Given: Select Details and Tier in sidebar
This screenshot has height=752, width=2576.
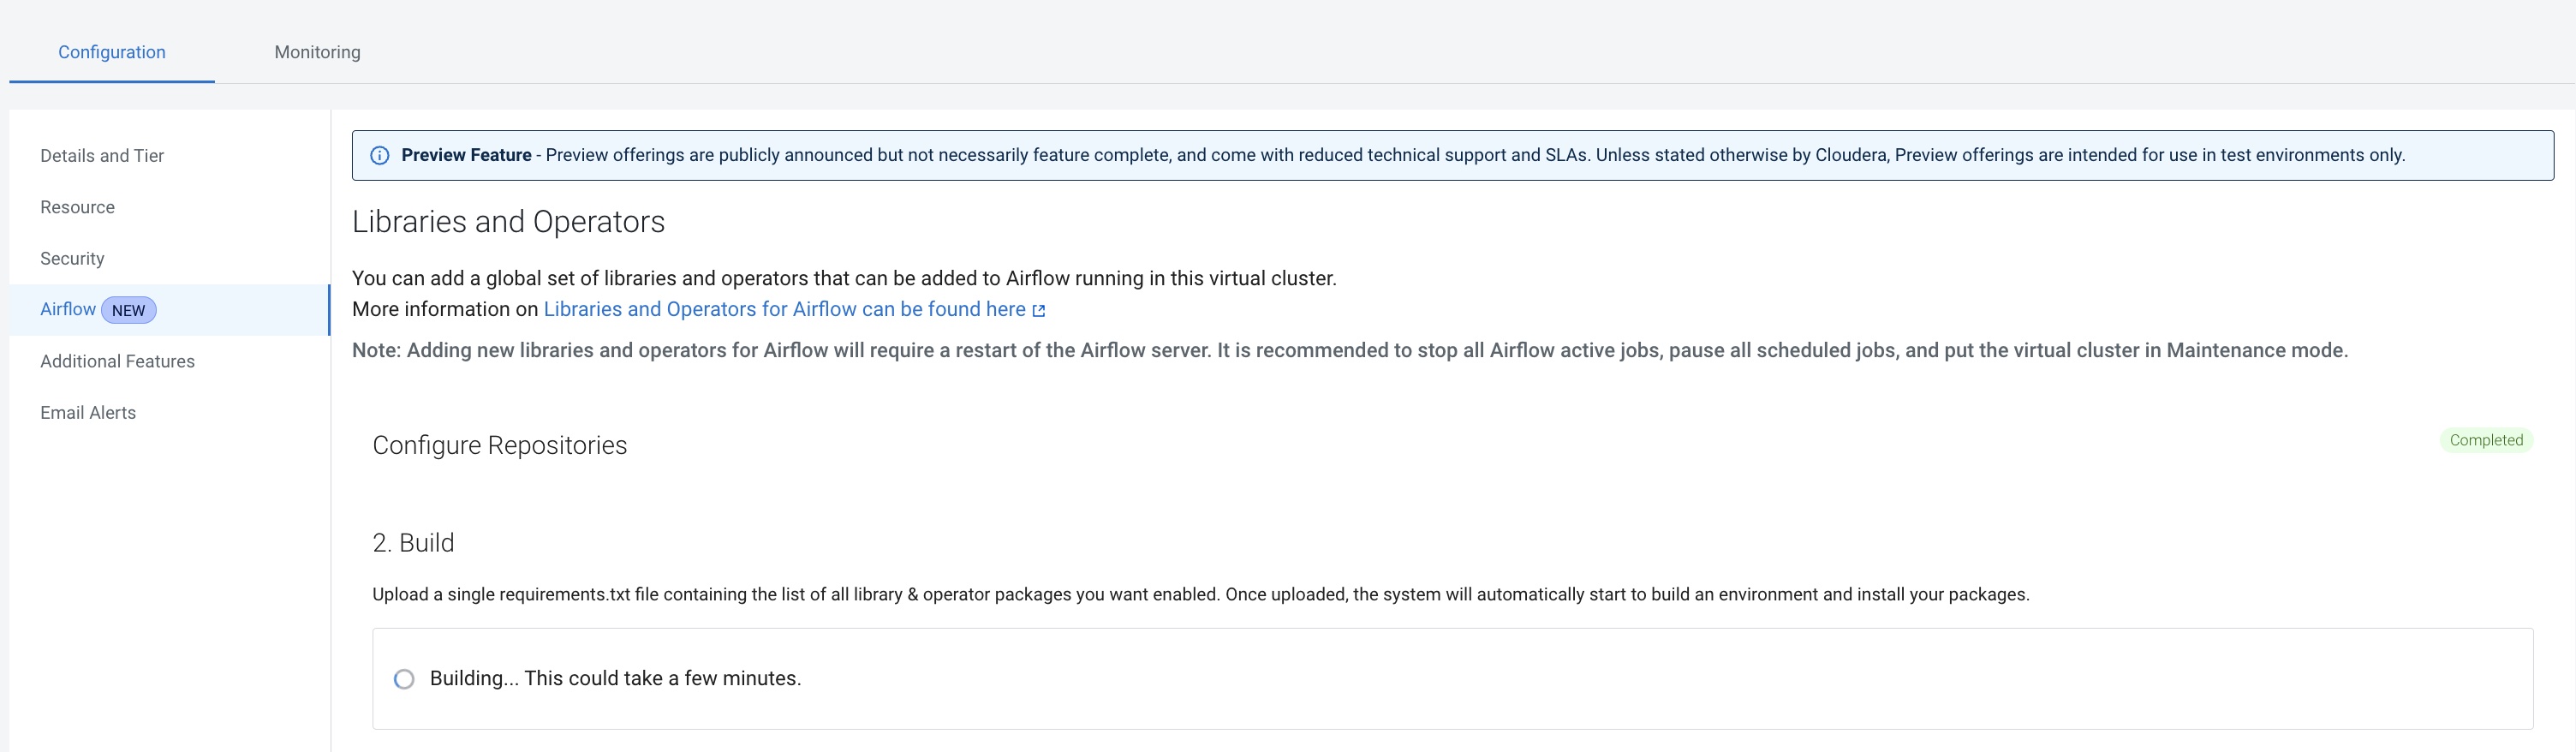Looking at the screenshot, I should click(x=102, y=156).
